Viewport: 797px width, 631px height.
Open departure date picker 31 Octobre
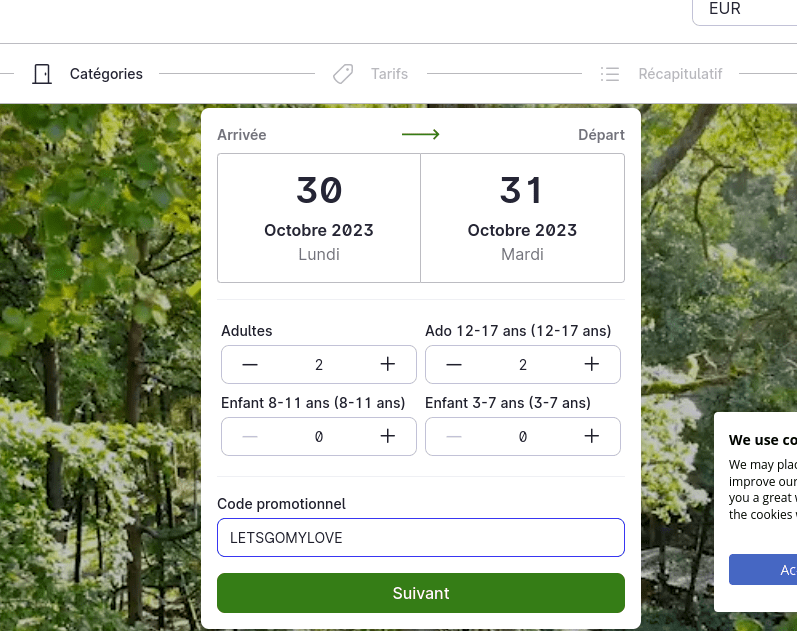tap(523, 218)
